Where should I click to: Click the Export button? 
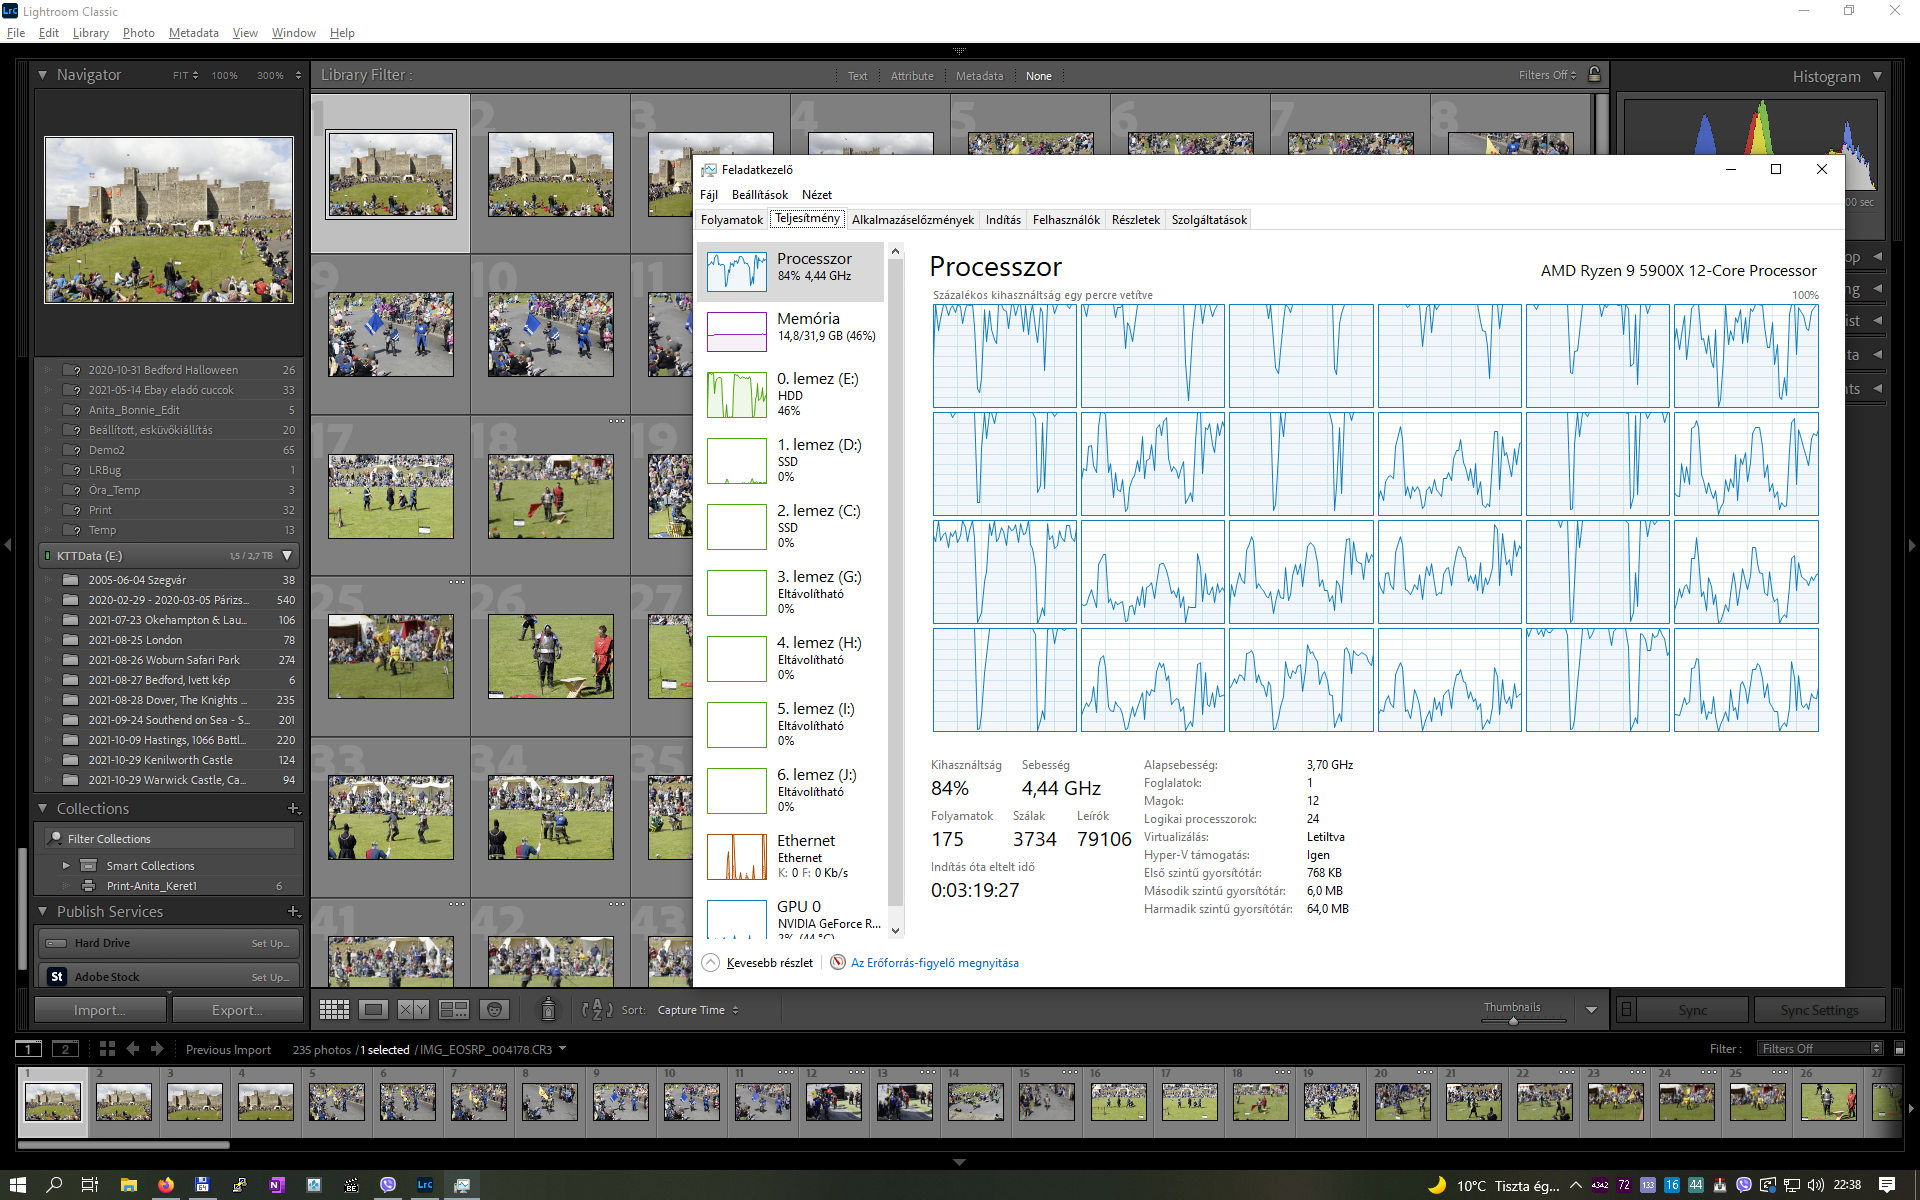pos(237,1010)
